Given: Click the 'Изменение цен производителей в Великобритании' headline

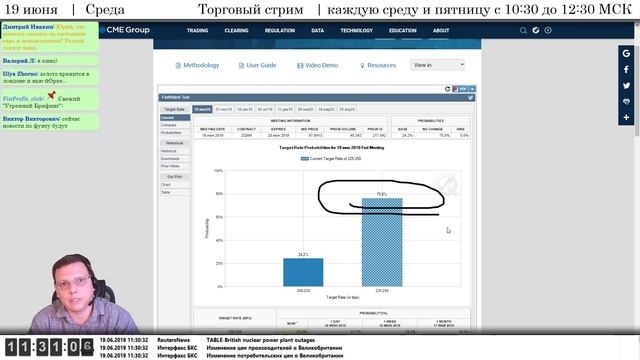Looking at the screenshot, I should 274,348.
